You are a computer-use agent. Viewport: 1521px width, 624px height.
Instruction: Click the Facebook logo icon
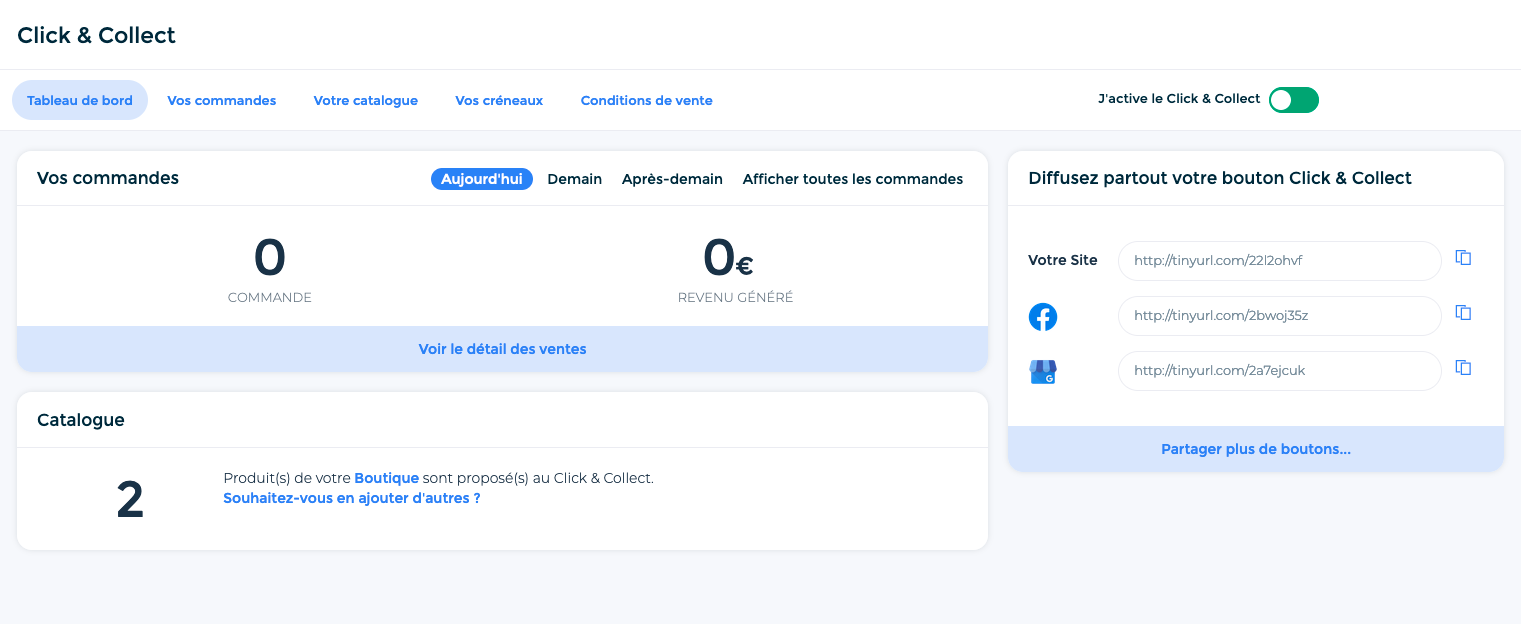point(1043,317)
